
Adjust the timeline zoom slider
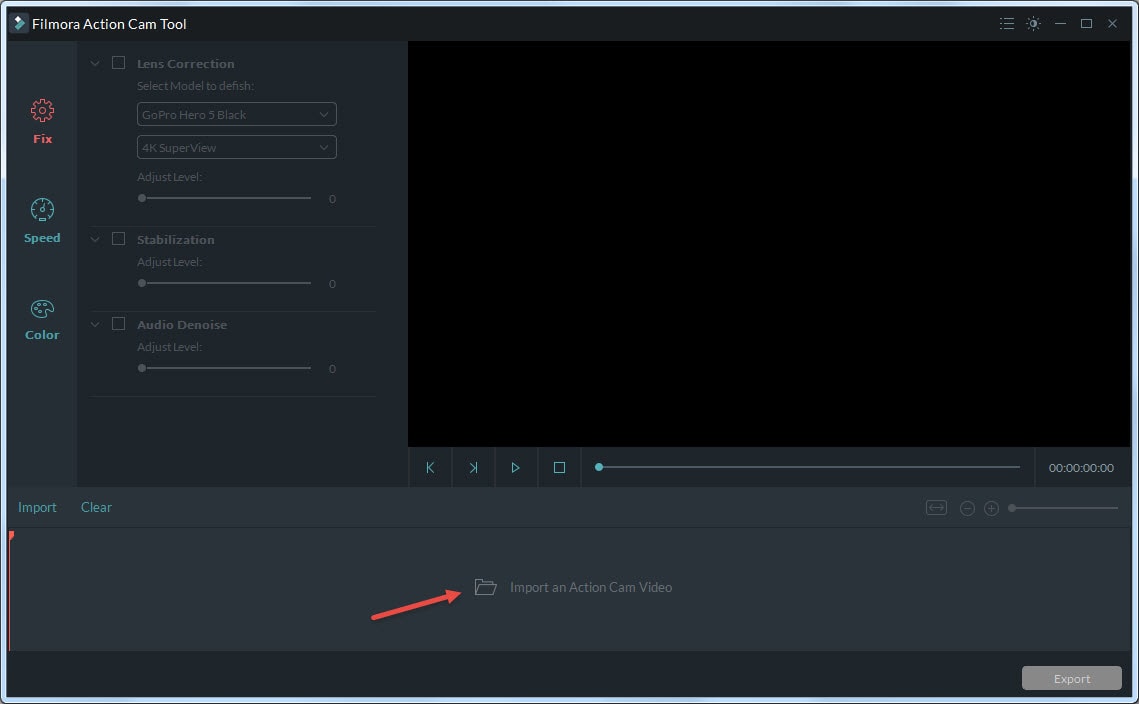[x=1063, y=508]
